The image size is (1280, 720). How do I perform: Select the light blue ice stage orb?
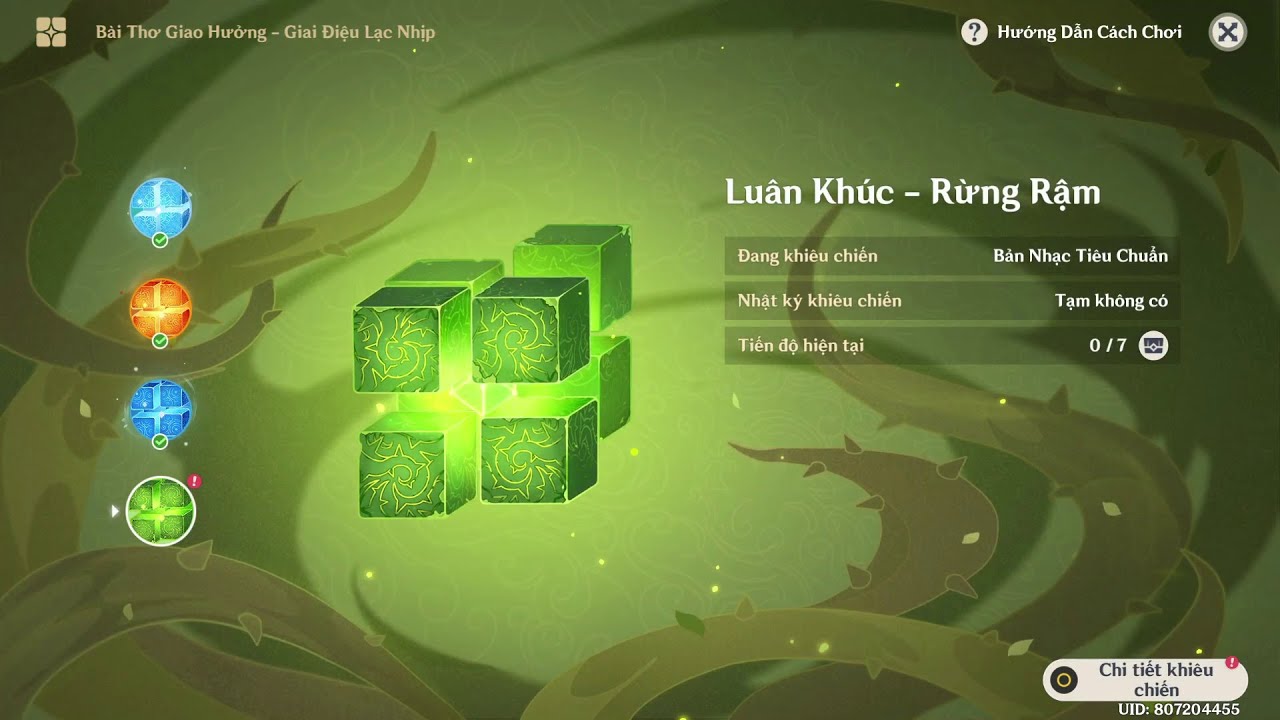pyautogui.click(x=160, y=207)
